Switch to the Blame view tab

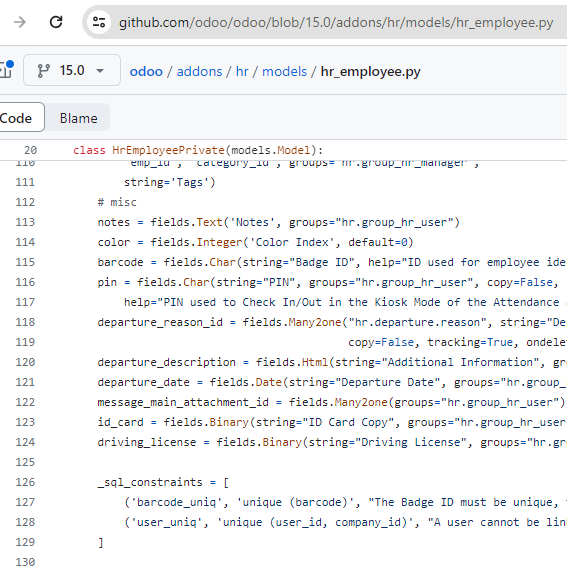point(78,118)
